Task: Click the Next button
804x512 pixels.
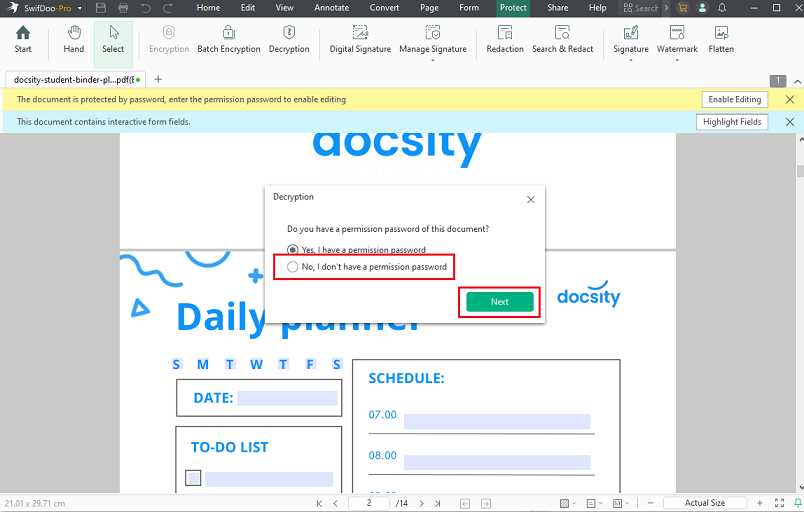Action: pos(499,302)
